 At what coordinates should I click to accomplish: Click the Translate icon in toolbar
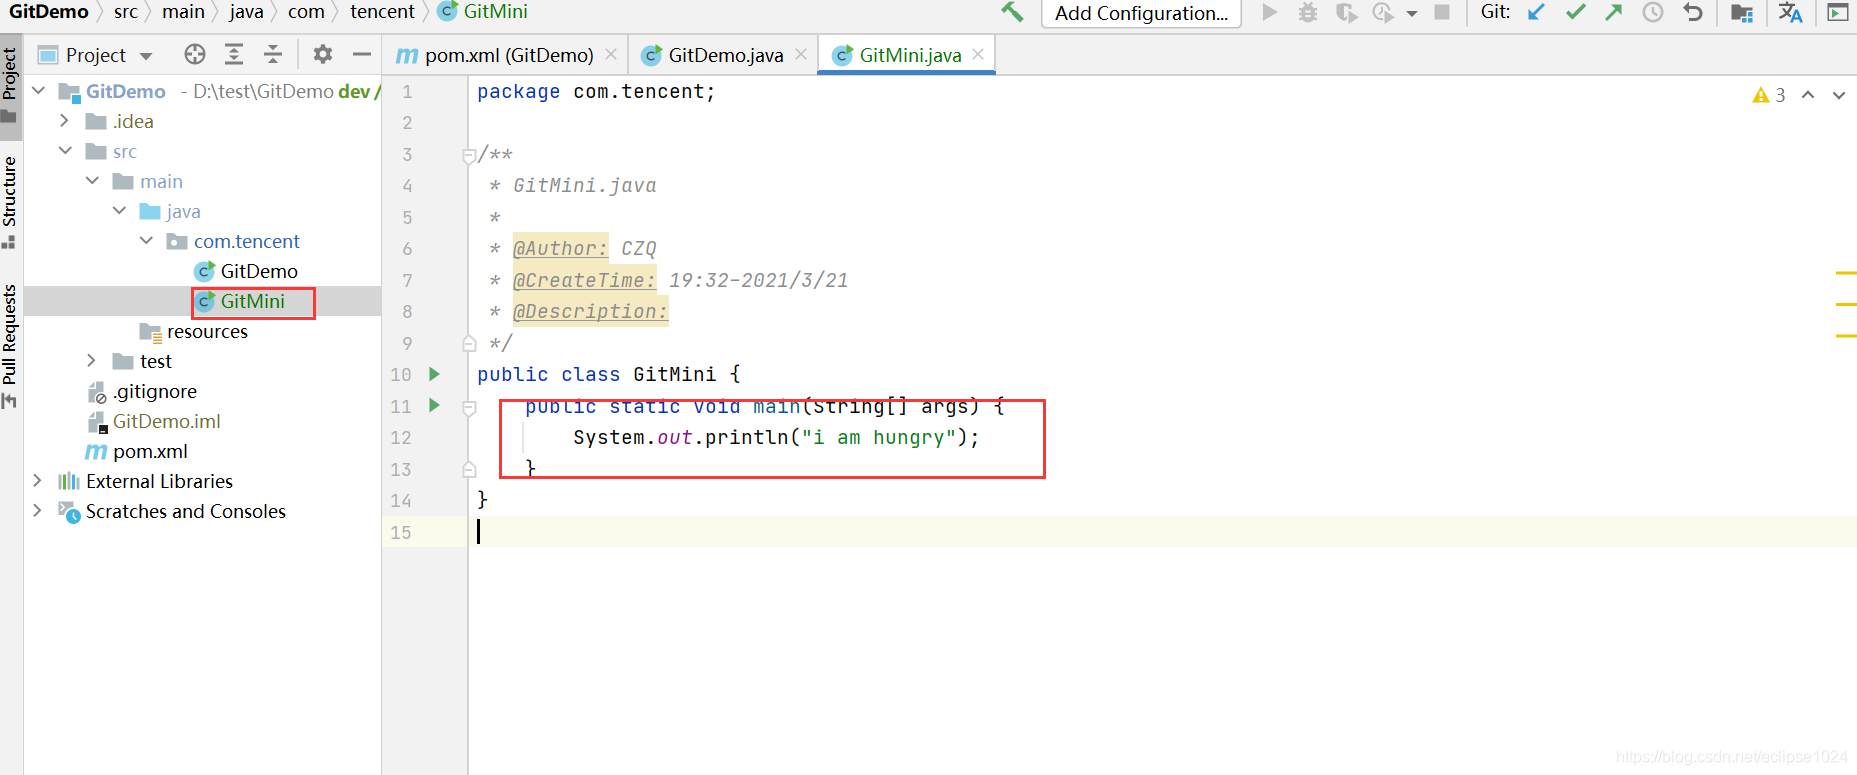point(1790,13)
